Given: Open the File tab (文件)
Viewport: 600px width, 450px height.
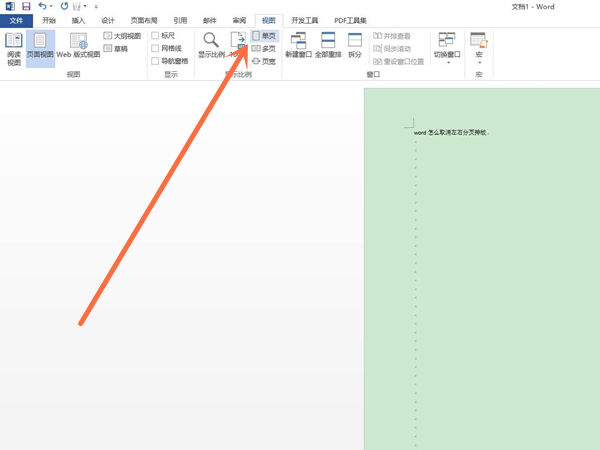Looking at the screenshot, I should pyautogui.click(x=16, y=20).
